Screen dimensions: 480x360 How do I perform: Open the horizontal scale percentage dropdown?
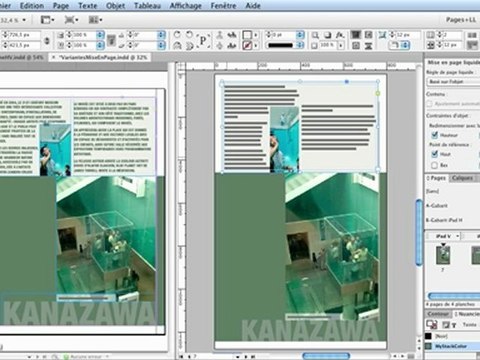click(100, 35)
